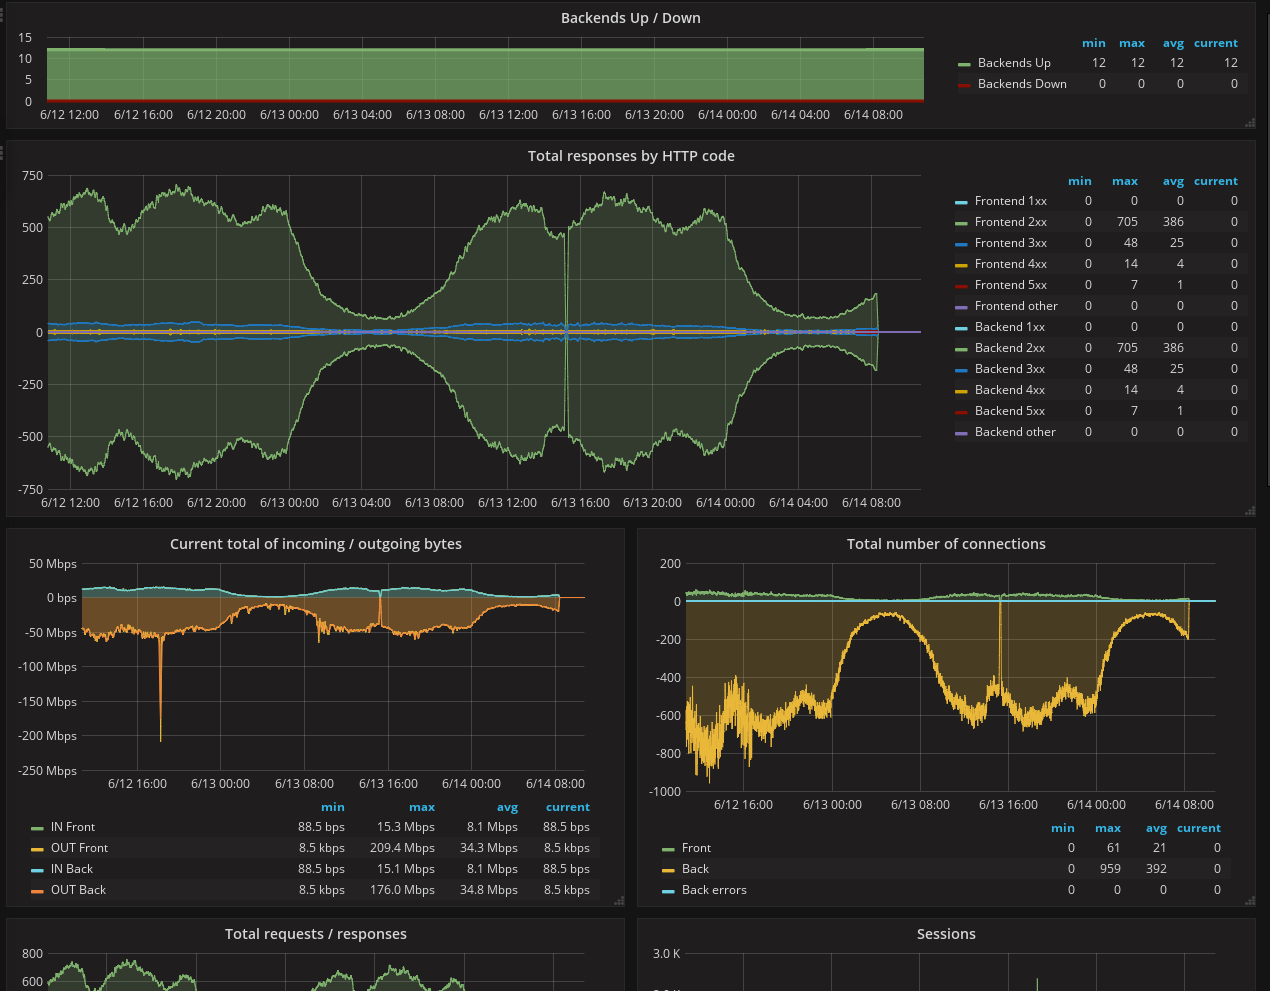Click the 959 max value for Back connections
Screen dimensions: 1270x991
[1110, 869]
